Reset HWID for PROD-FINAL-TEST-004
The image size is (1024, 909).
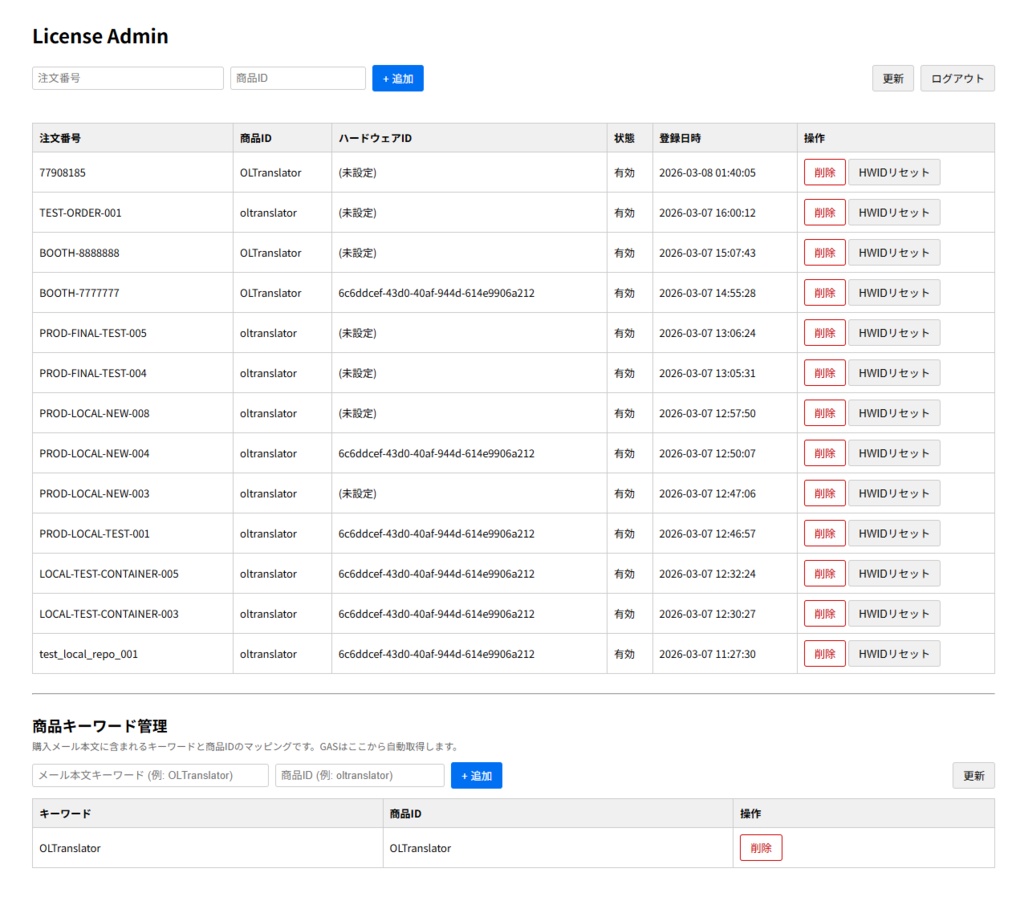click(x=894, y=373)
